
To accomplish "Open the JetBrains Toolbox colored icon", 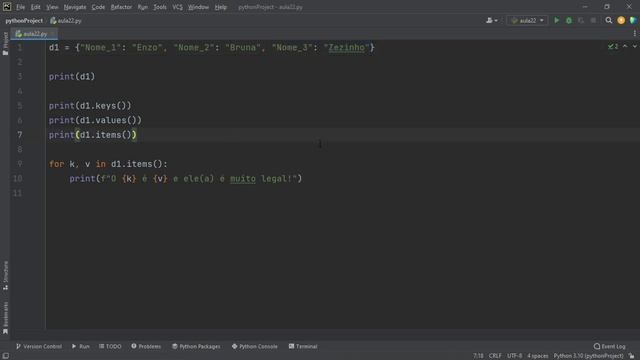I will click(633, 20).
